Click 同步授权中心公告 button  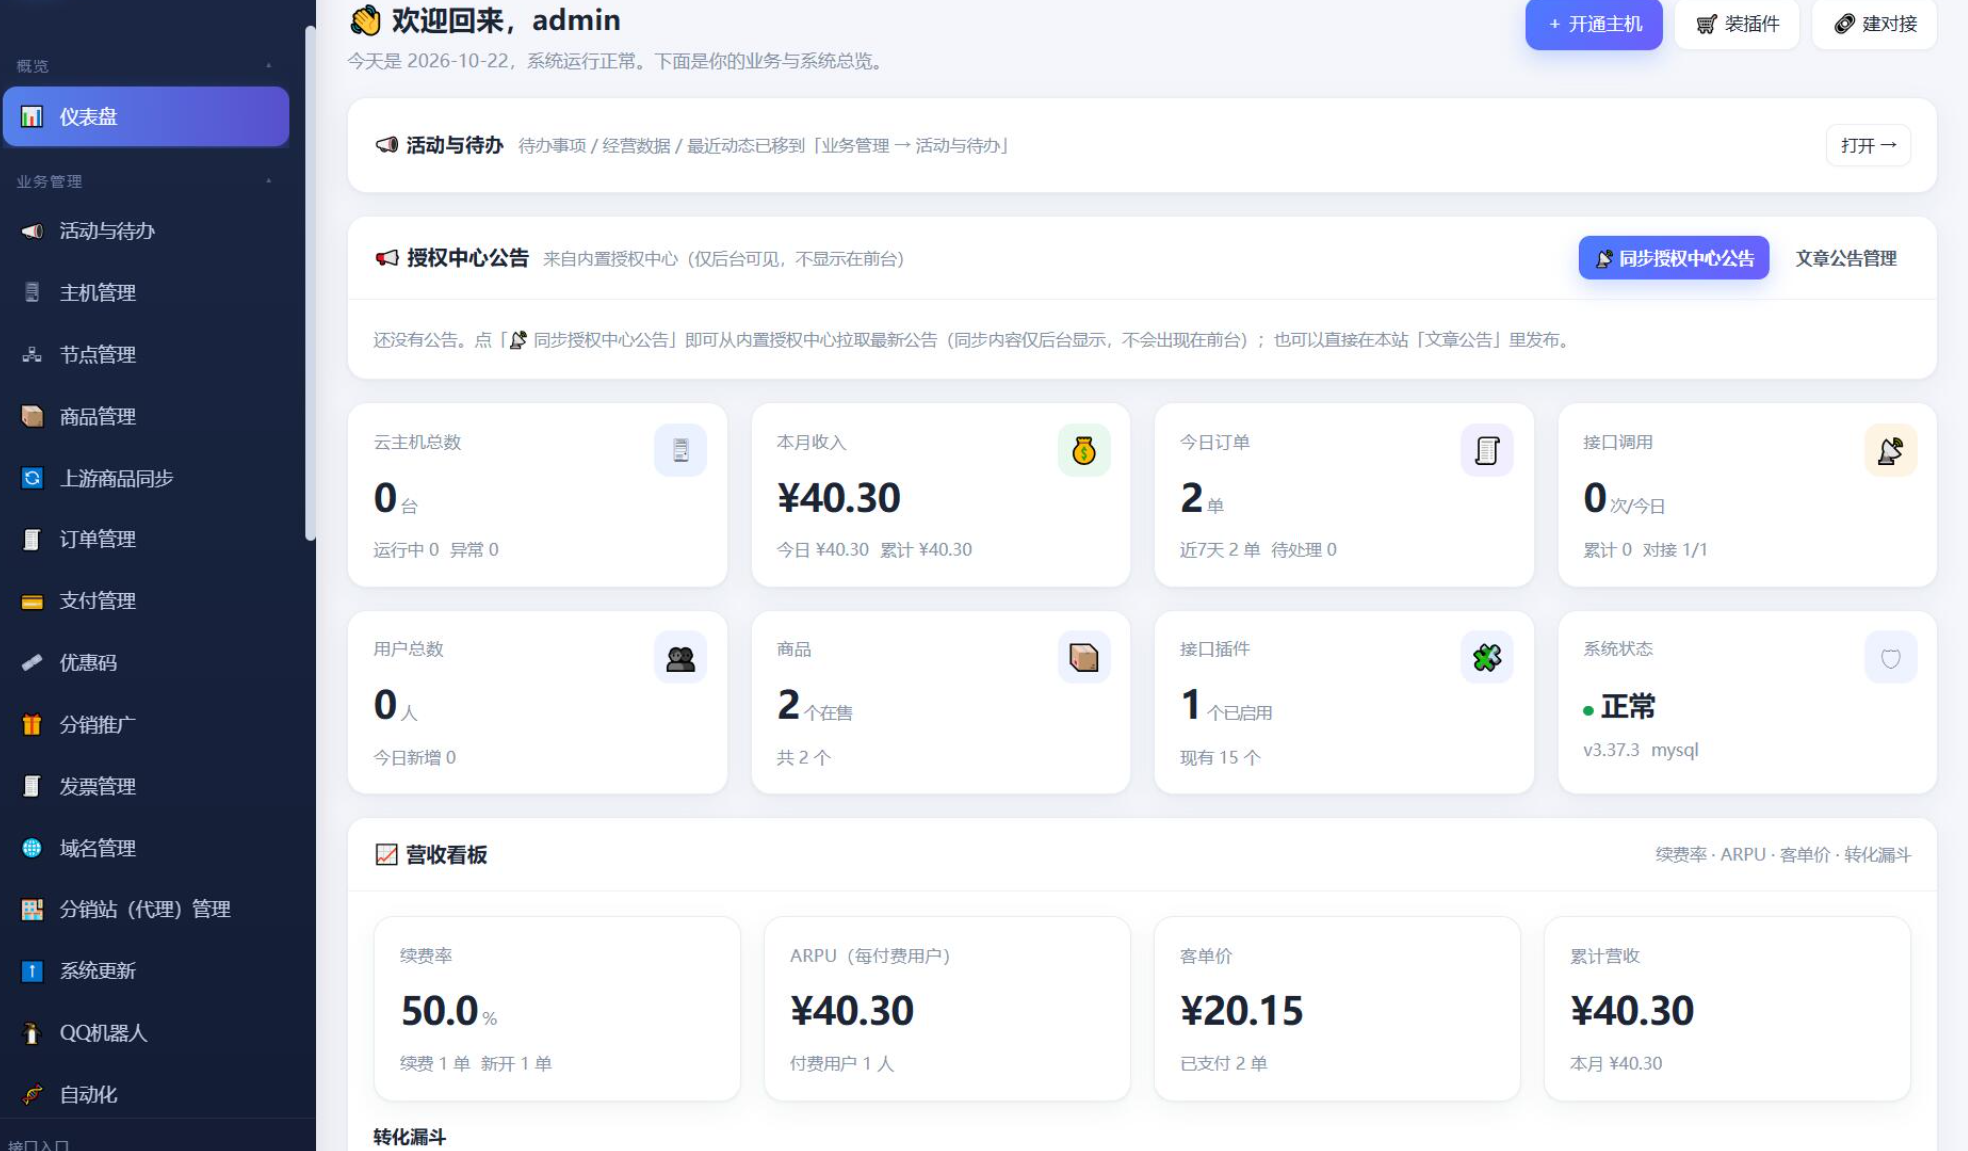click(x=1674, y=258)
